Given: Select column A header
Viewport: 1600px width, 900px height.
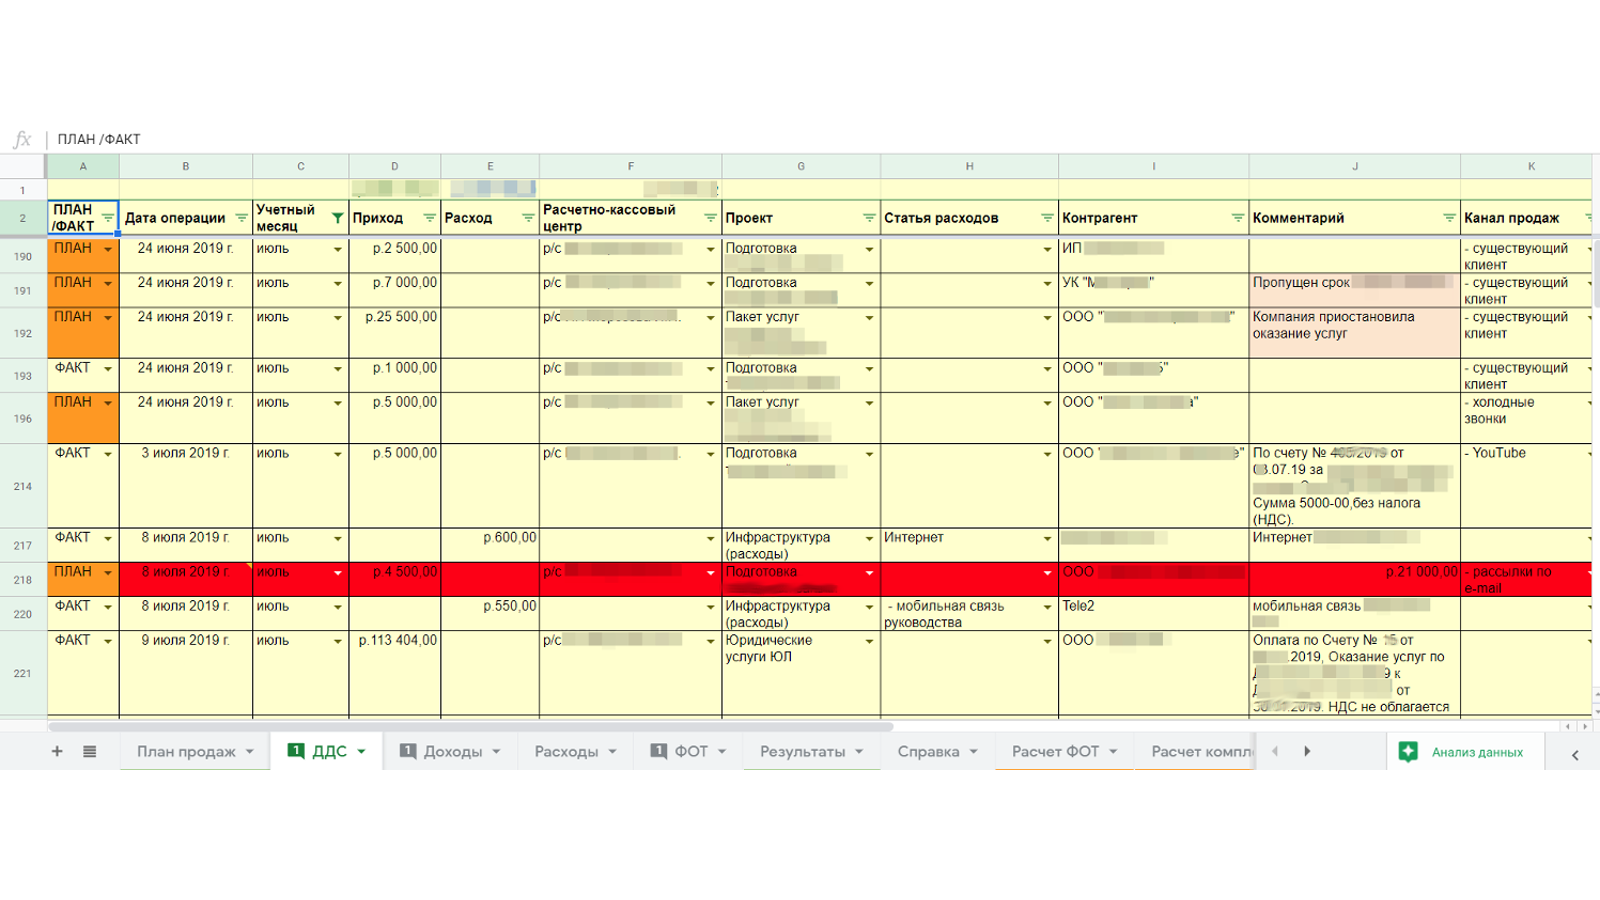Looking at the screenshot, I should pos(83,166).
